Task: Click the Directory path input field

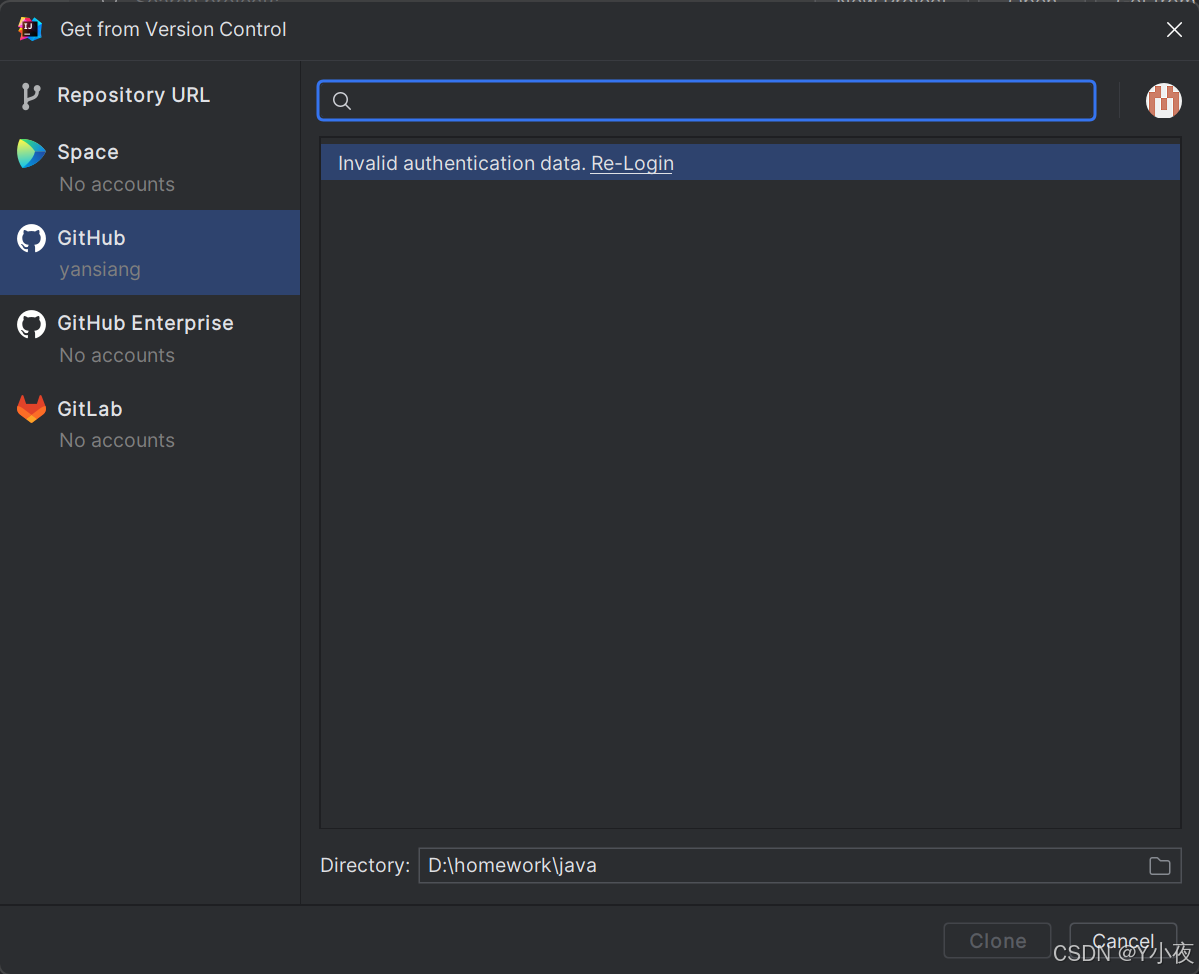Action: pos(799,865)
